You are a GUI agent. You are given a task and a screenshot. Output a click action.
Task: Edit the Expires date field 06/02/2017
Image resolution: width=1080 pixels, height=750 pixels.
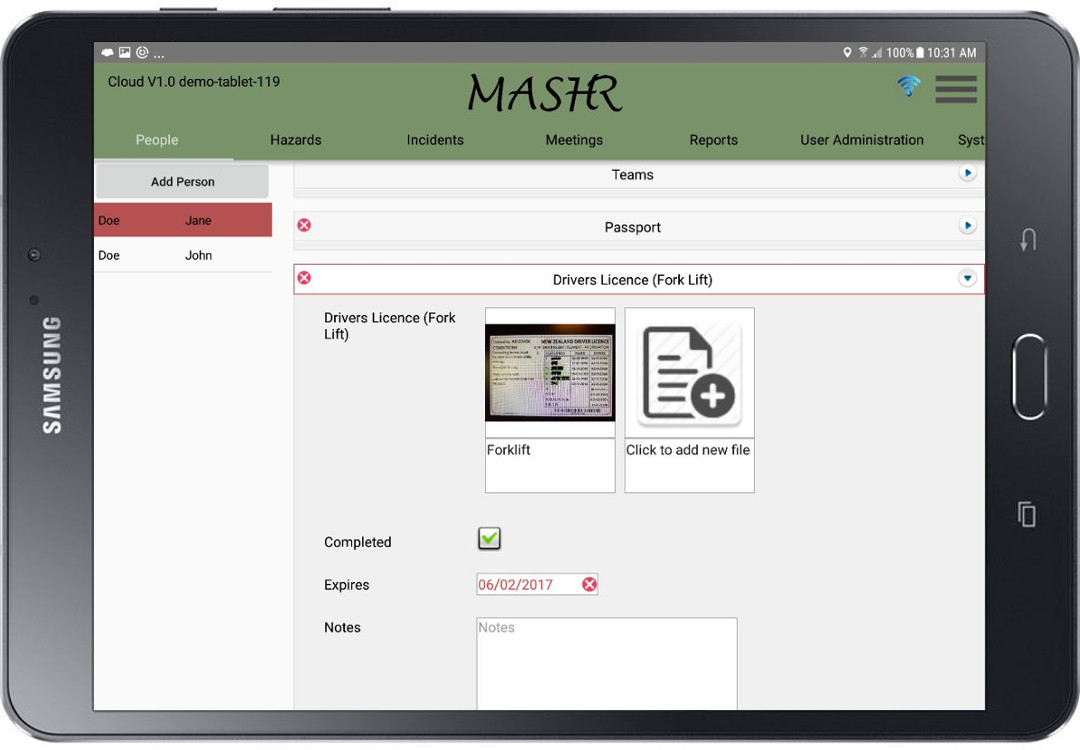click(x=526, y=585)
